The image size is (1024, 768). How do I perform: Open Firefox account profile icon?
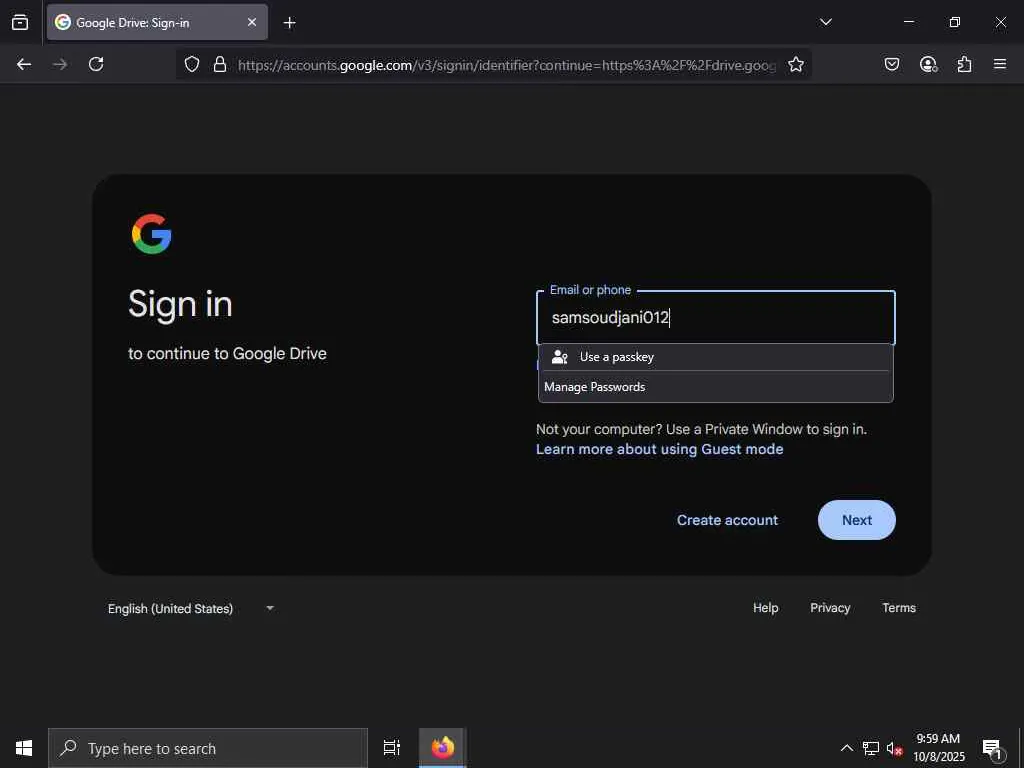(928, 64)
